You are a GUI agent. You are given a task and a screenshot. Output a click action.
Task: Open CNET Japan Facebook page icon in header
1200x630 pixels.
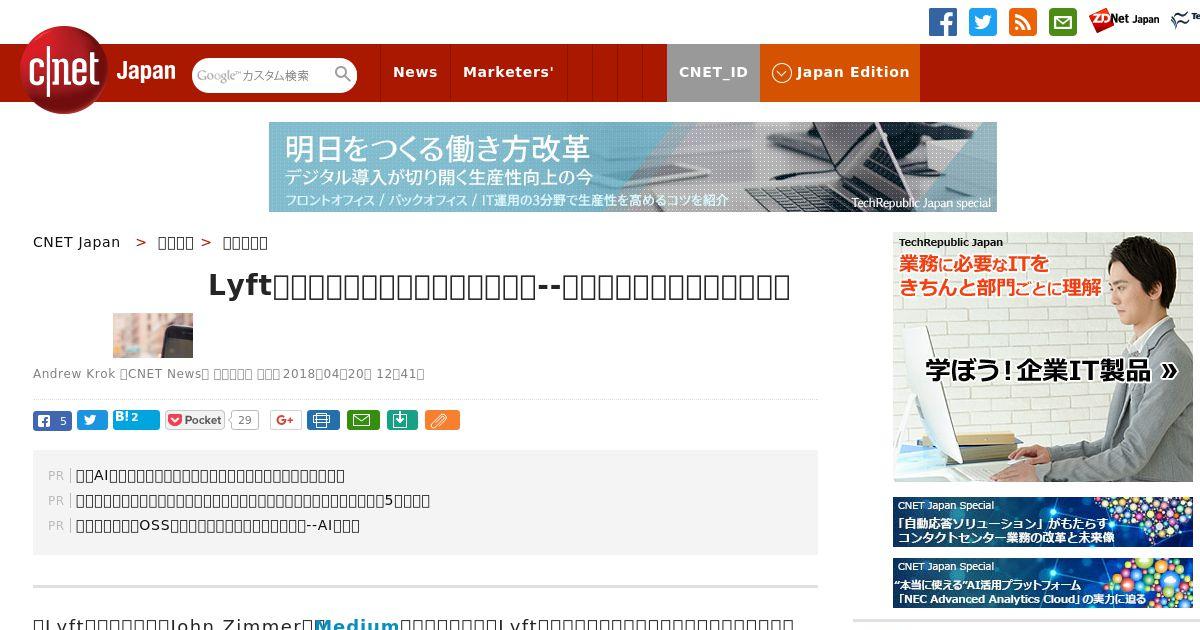pos(943,22)
